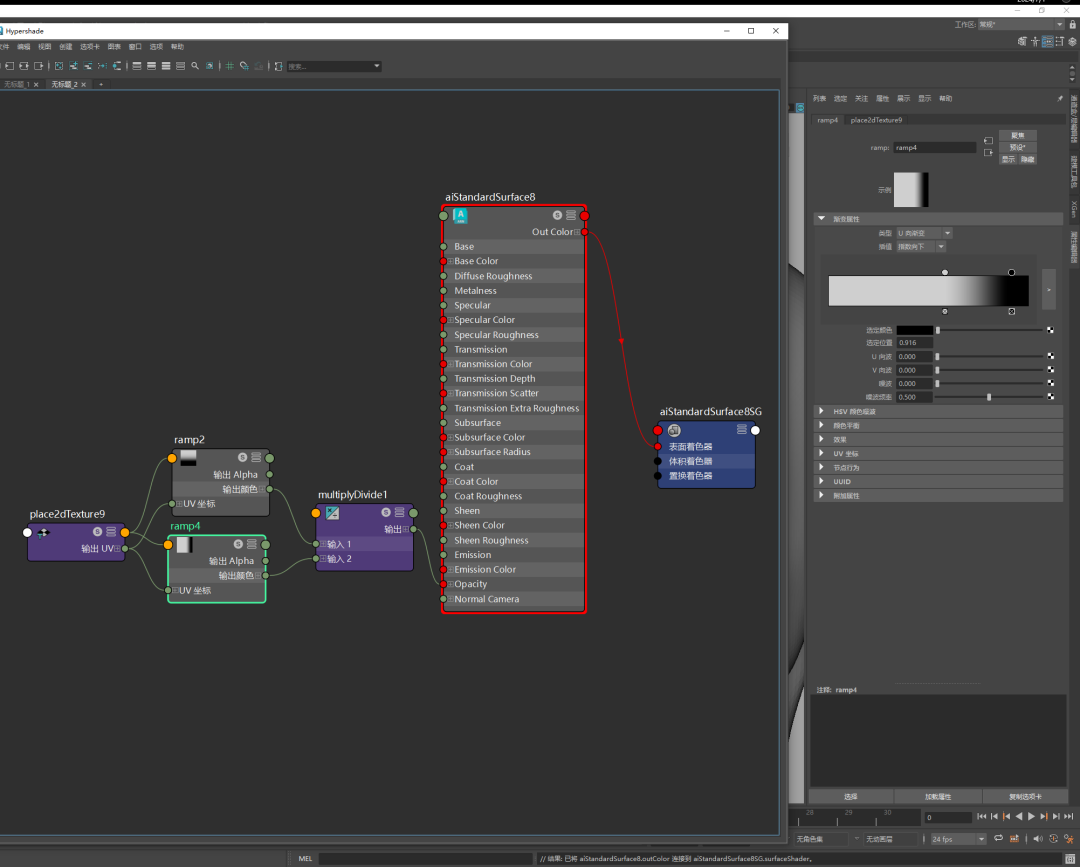1080x867 pixels.
Task: Click the ramp name input field
Action: 935,147
